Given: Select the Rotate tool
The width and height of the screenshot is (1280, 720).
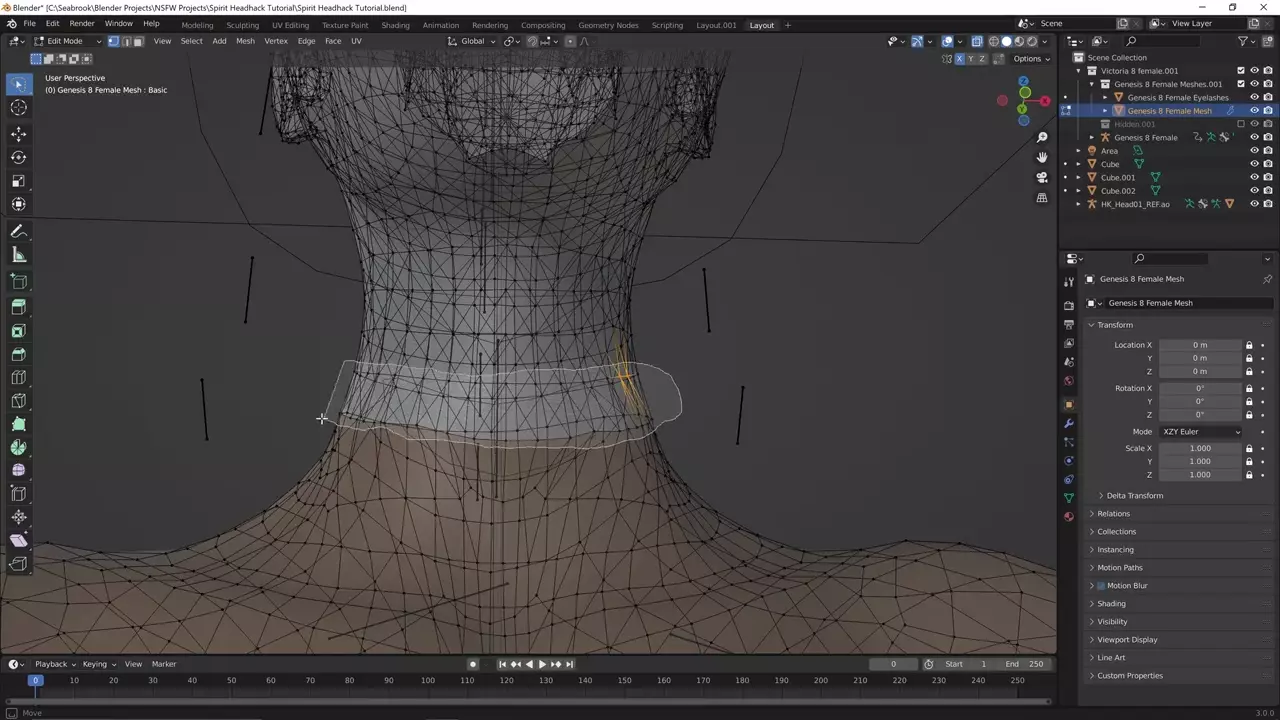Looking at the screenshot, I should click(18, 157).
